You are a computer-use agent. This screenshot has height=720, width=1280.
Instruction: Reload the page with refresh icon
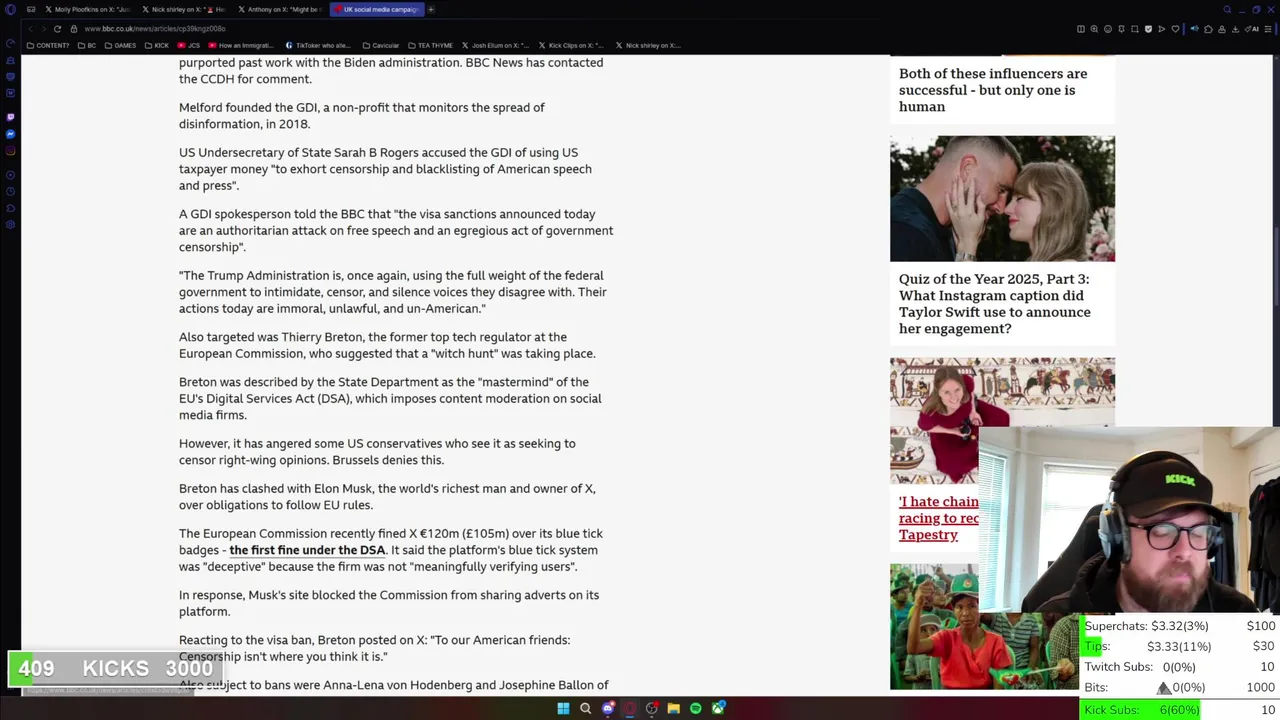click(57, 29)
